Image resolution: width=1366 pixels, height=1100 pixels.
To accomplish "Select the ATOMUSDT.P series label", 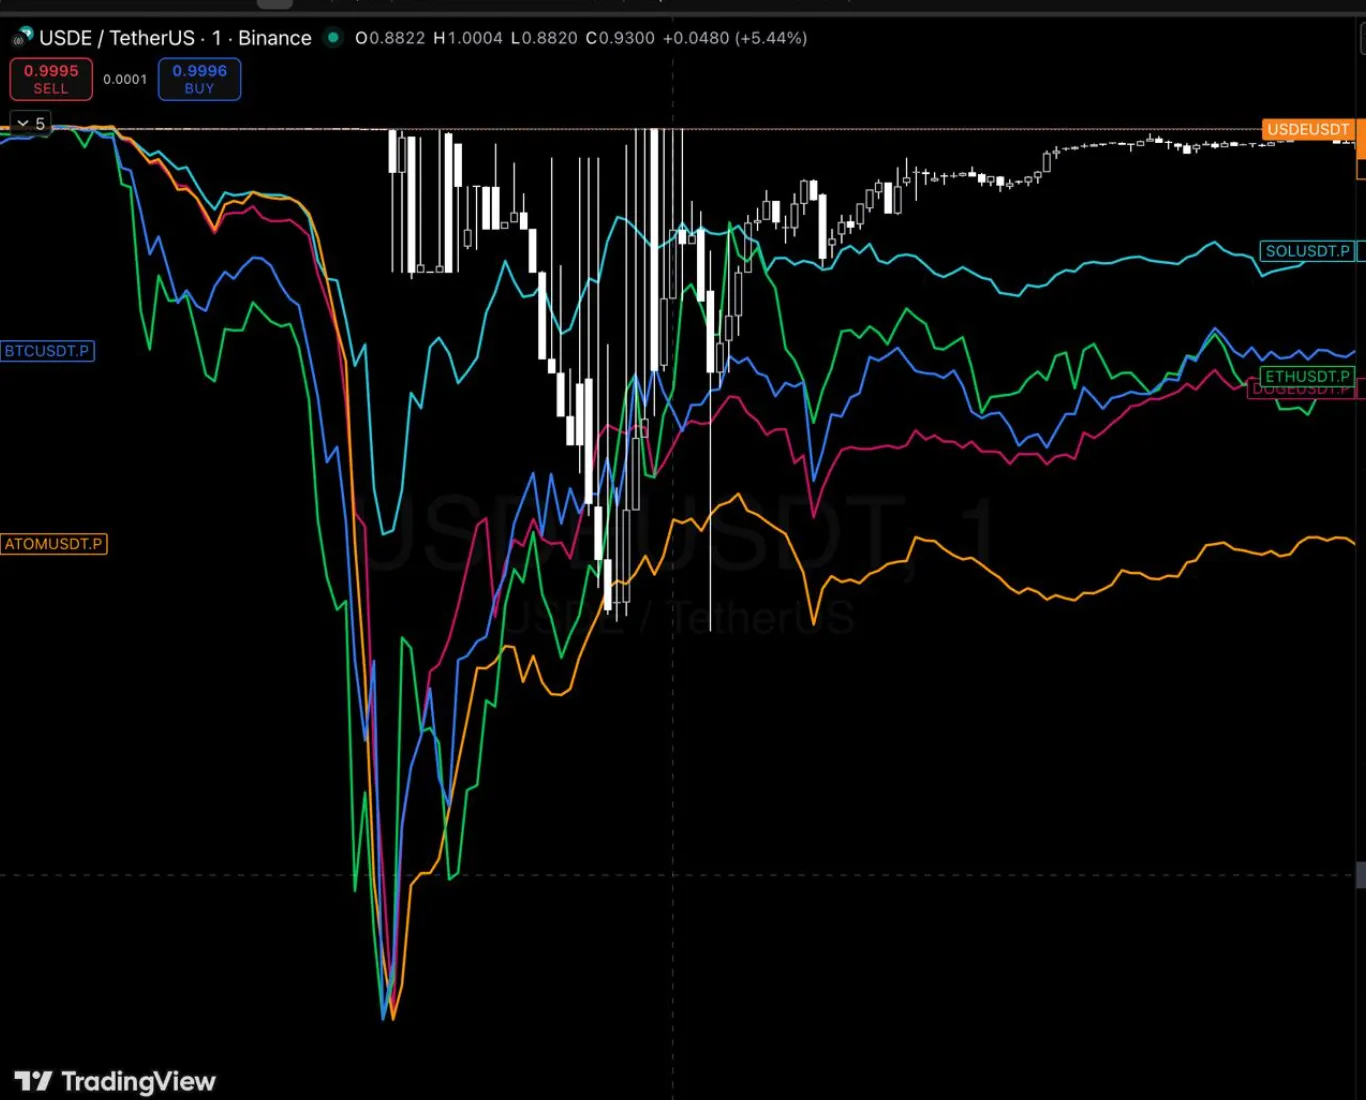I will coord(53,544).
